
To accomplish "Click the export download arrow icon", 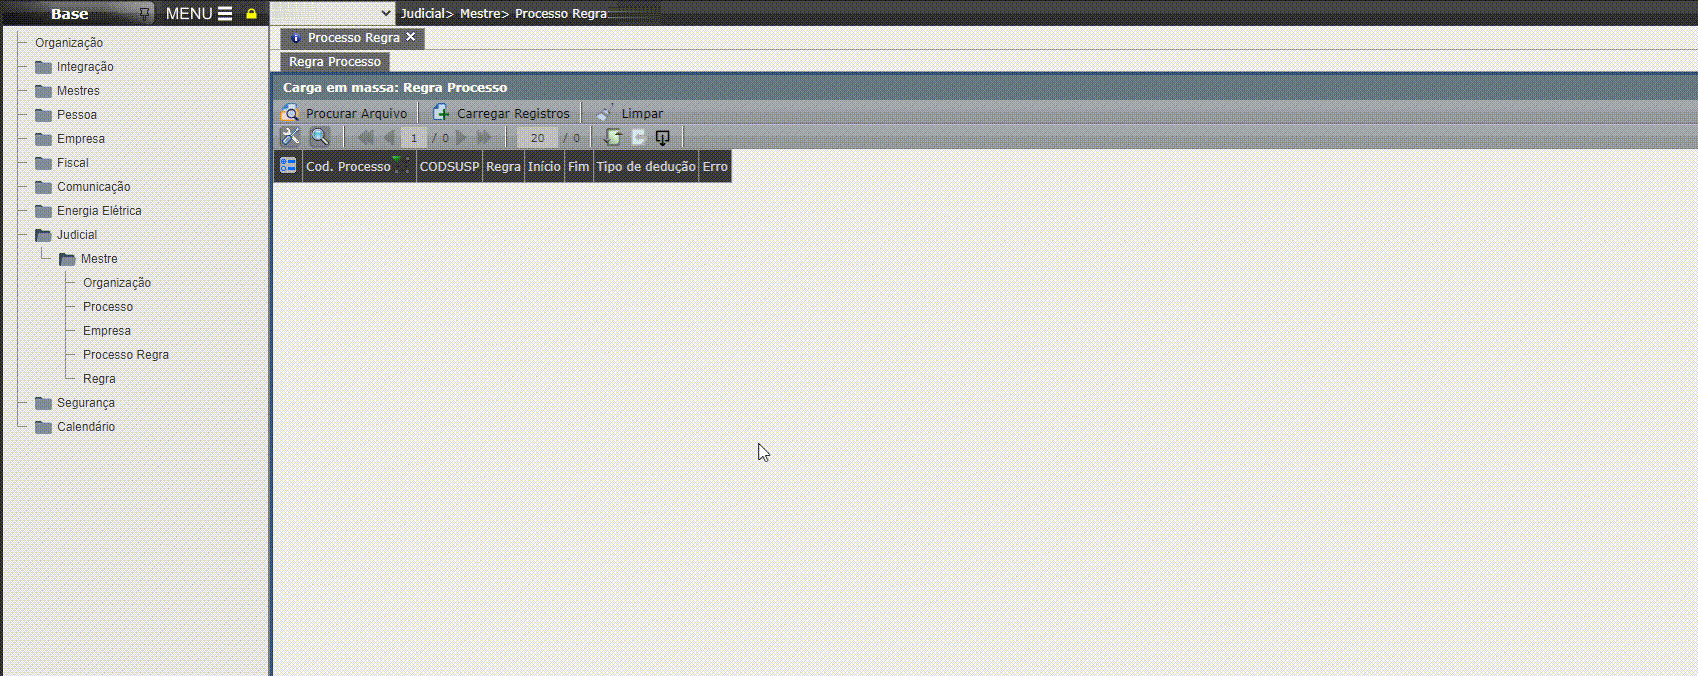I will [x=662, y=138].
